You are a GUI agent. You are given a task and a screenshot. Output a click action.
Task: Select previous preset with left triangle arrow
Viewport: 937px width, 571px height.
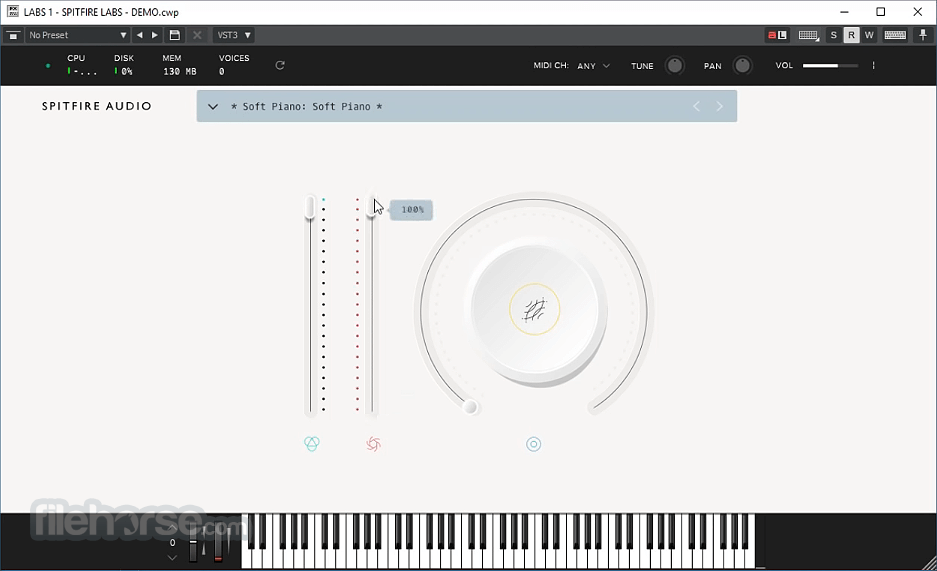pyautogui.click(x=139, y=35)
